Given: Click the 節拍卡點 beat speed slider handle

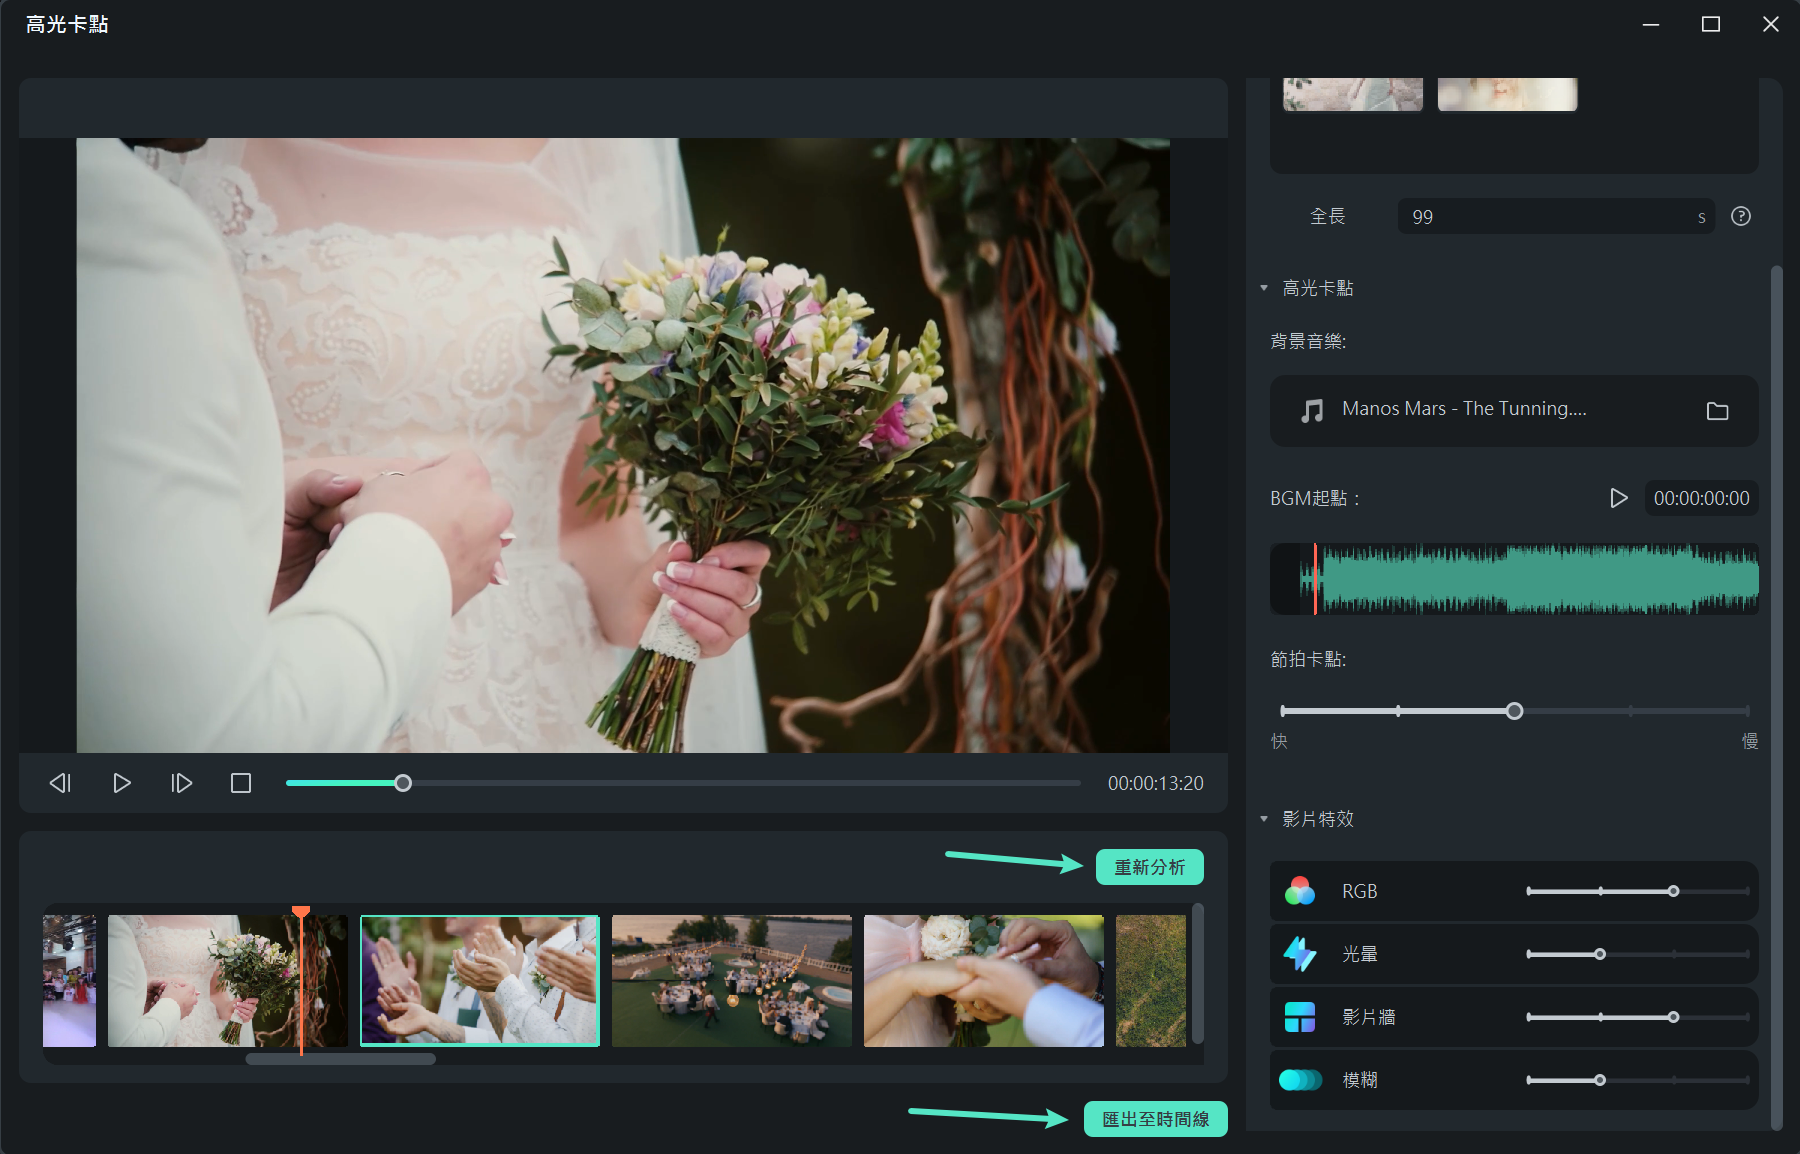Looking at the screenshot, I should (1514, 711).
